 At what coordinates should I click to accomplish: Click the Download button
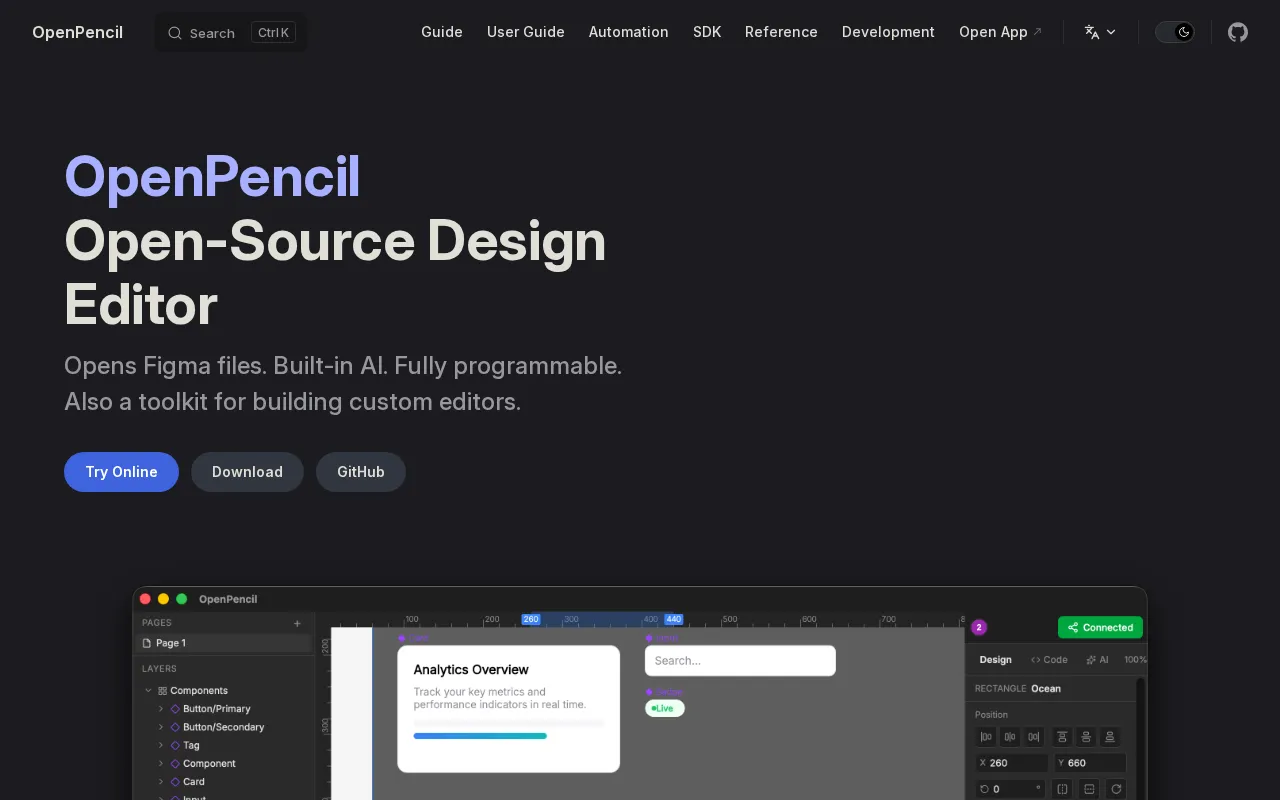(247, 472)
